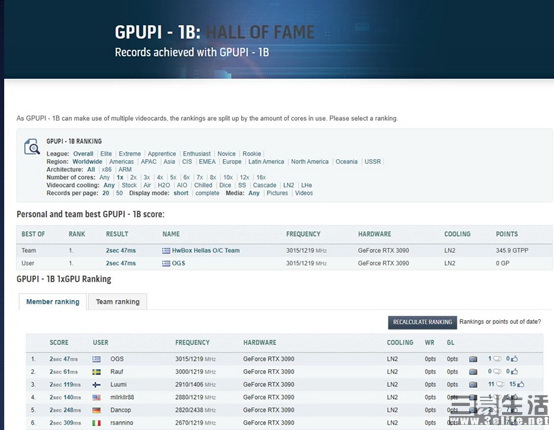Image resolution: width=554 pixels, height=430 pixels.
Task: Click the US flag in row 4
Action: (x=96, y=397)
